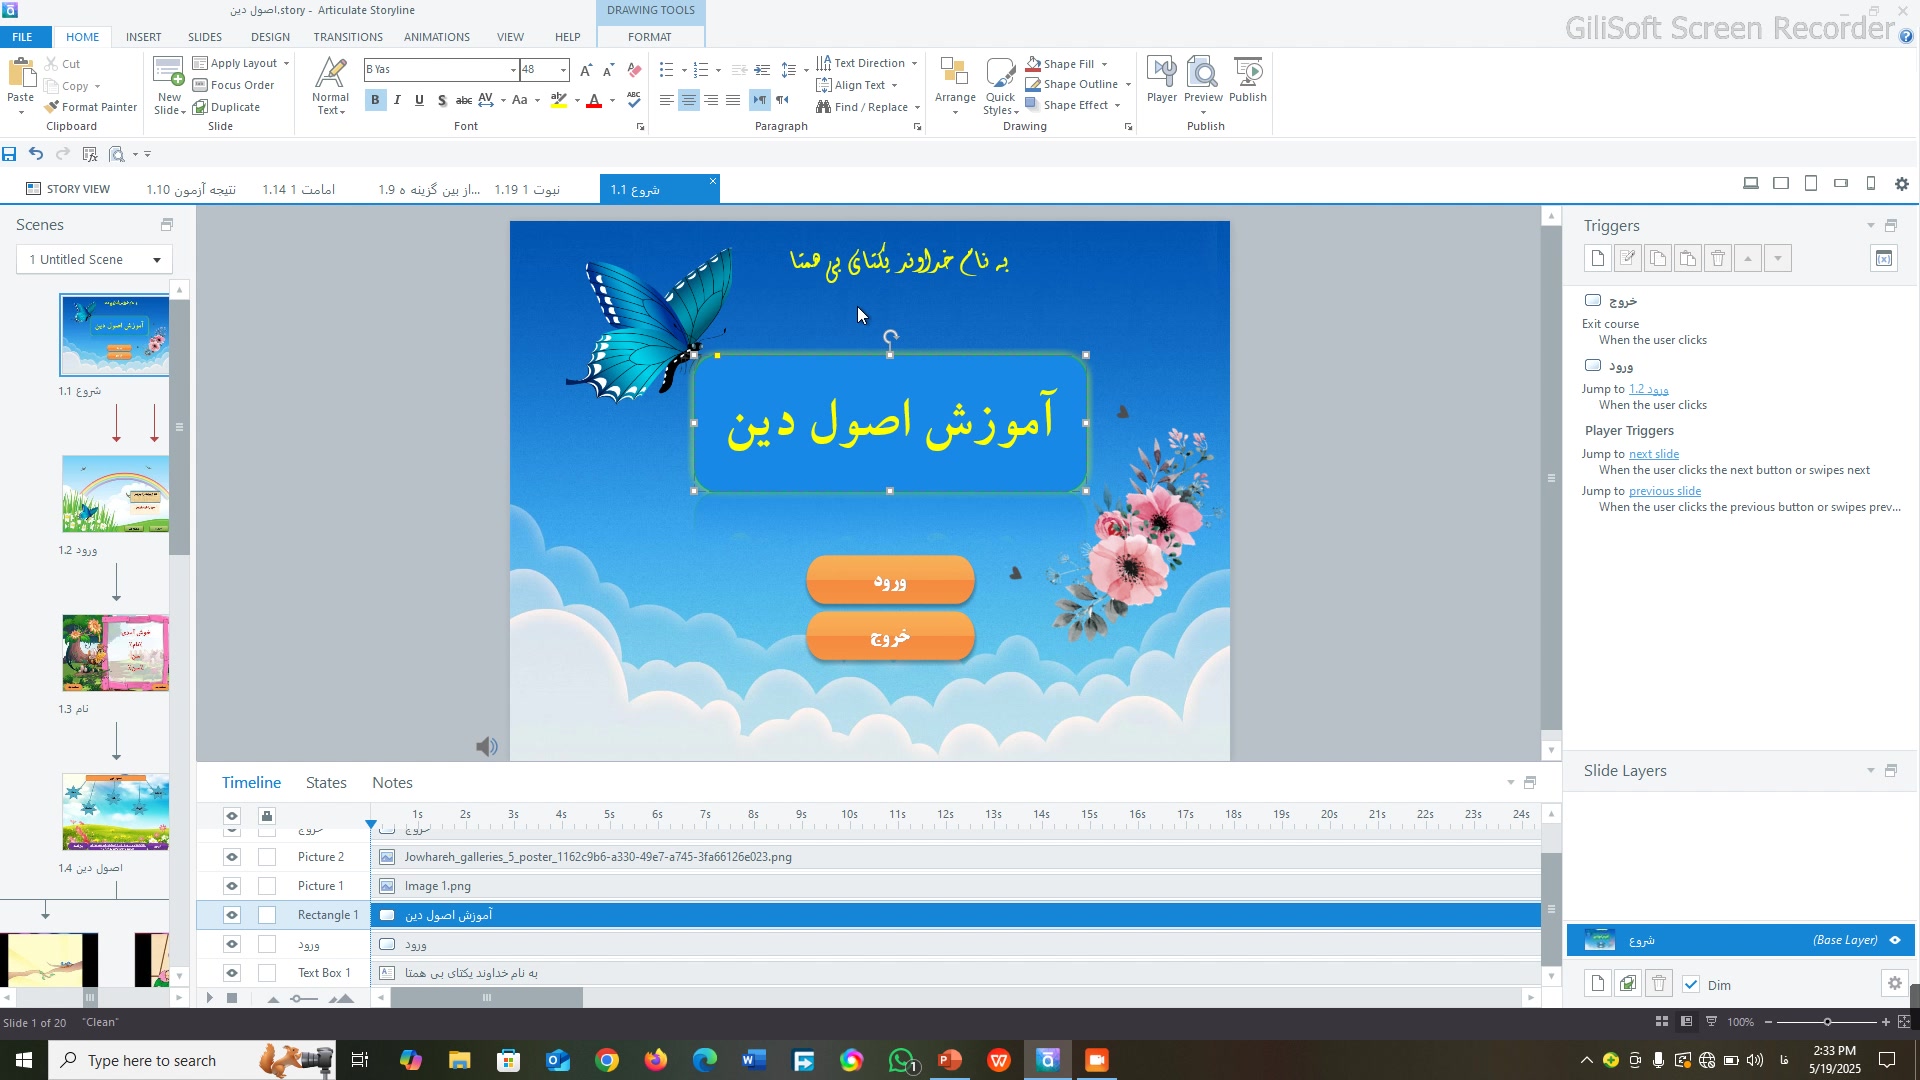Click the zoom slider in status bar

click(x=1827, y=1022)
